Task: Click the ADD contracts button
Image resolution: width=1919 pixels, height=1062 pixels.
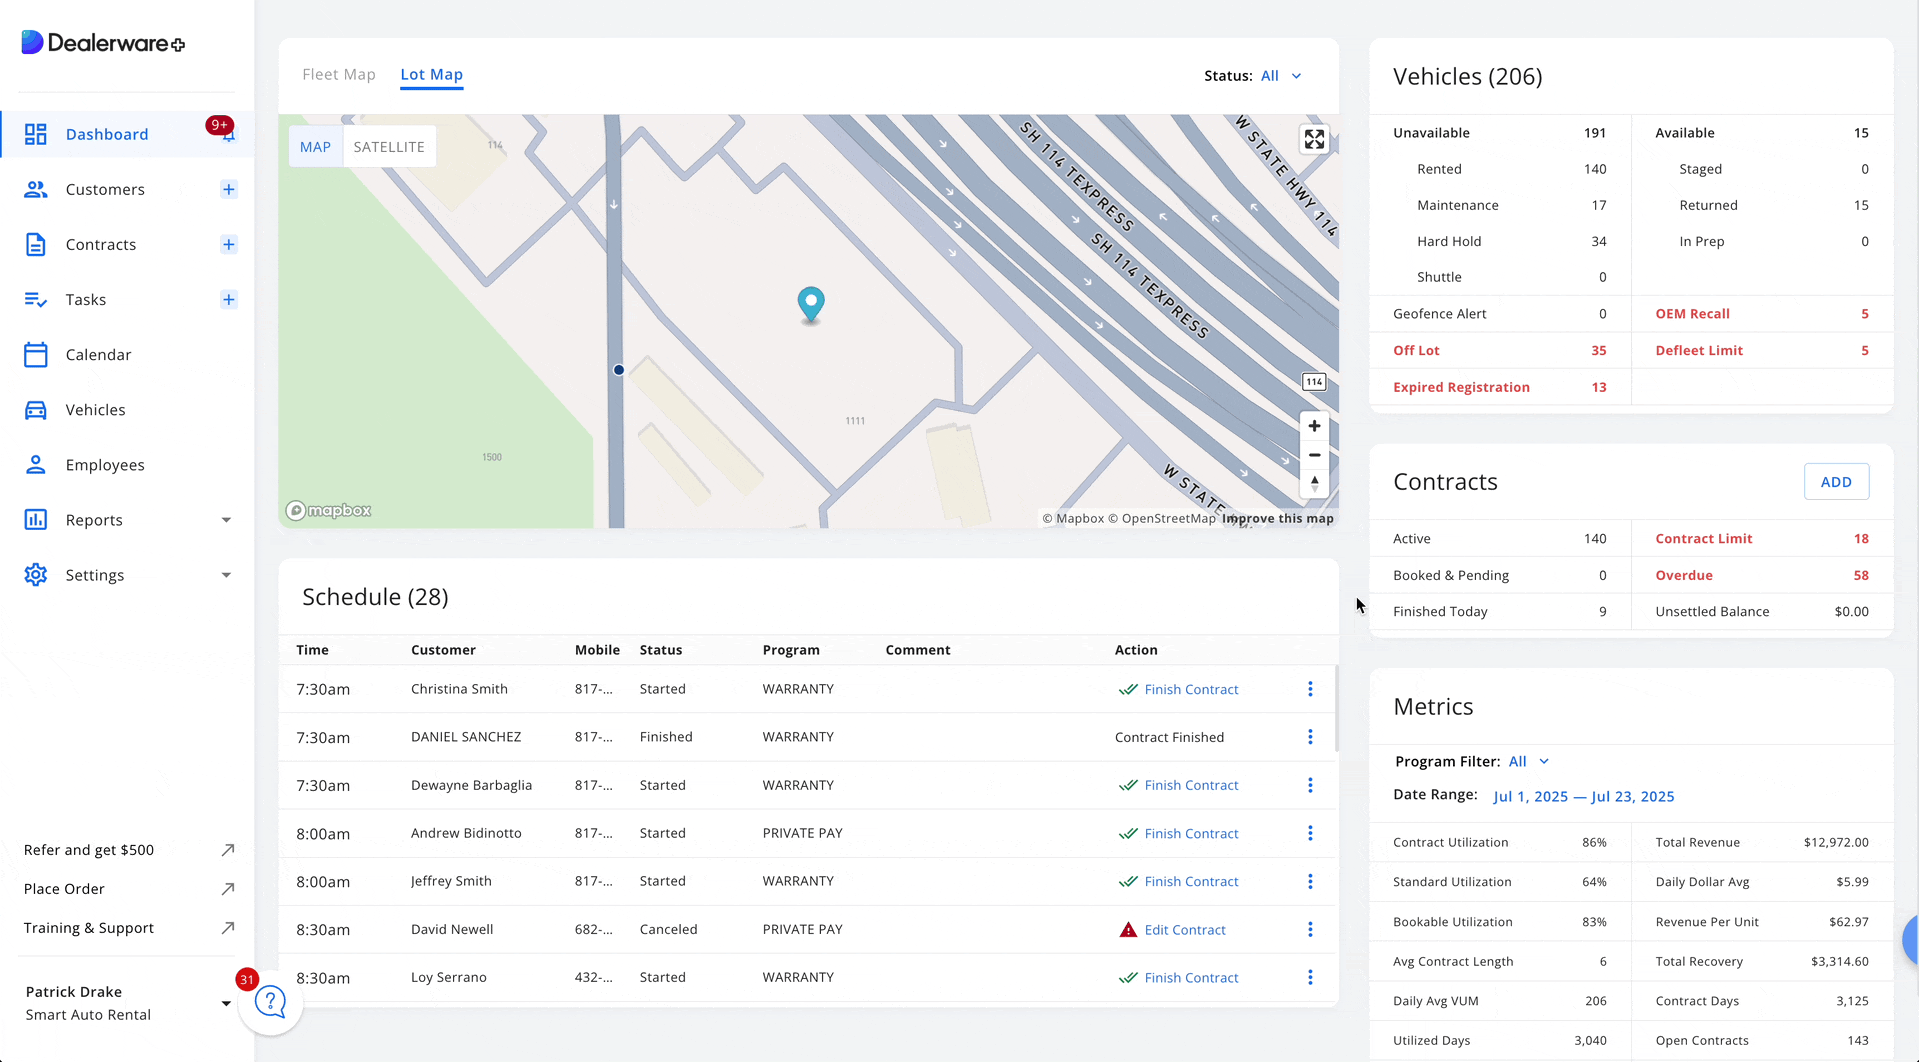Action: [1836, 482]
